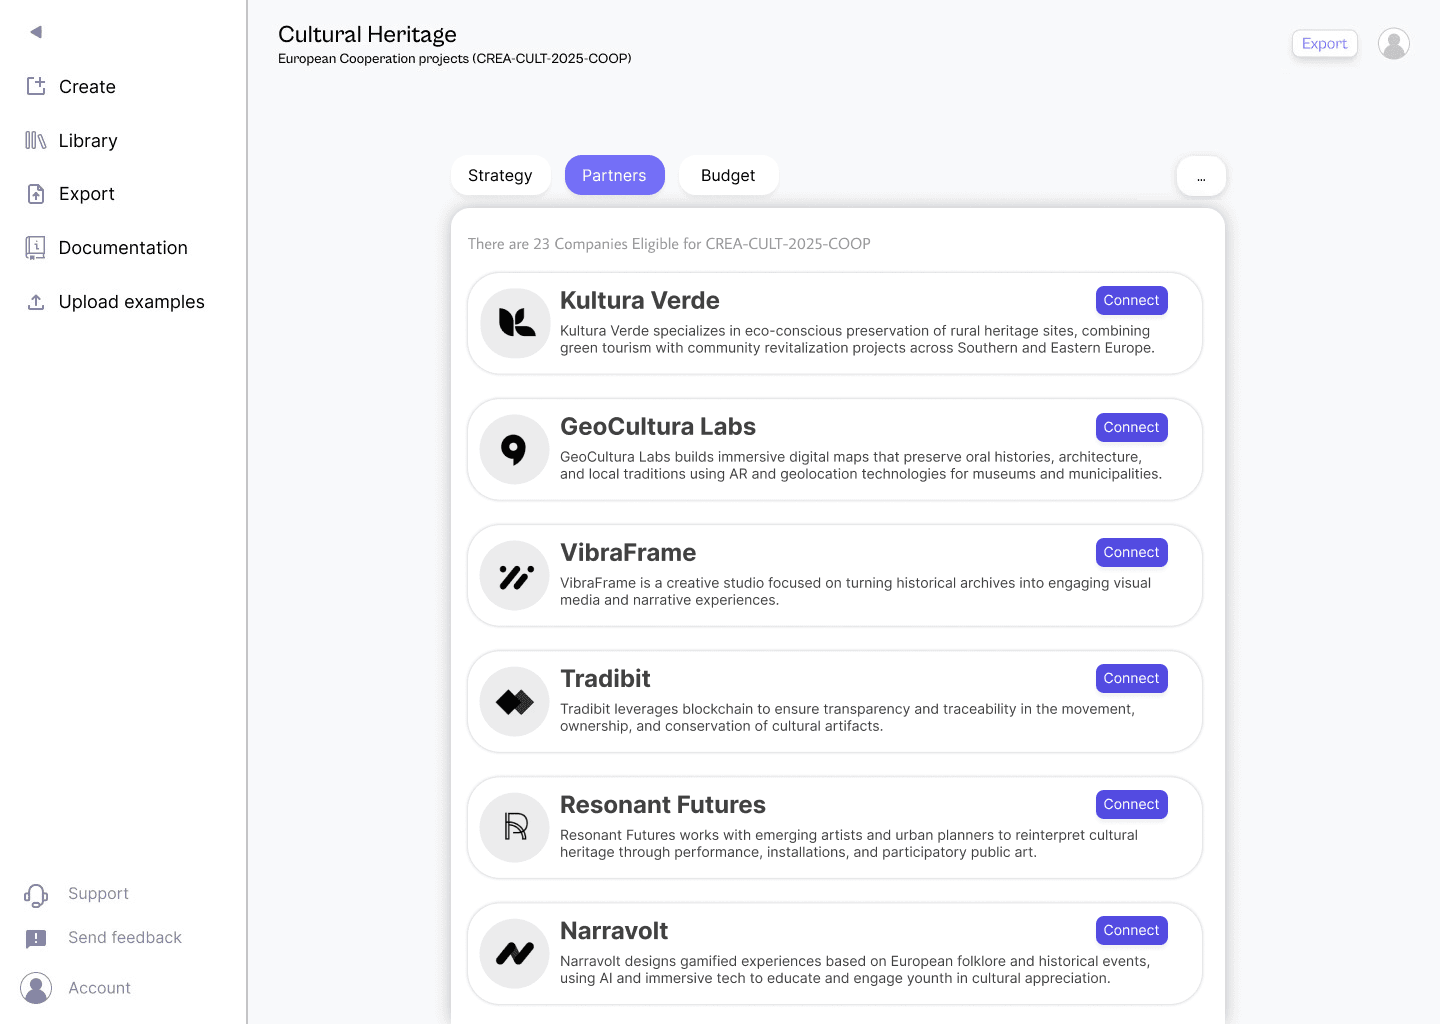1440x1024 pixels.
Task: Click the Send feedback icon
Action: click(36, 938)
